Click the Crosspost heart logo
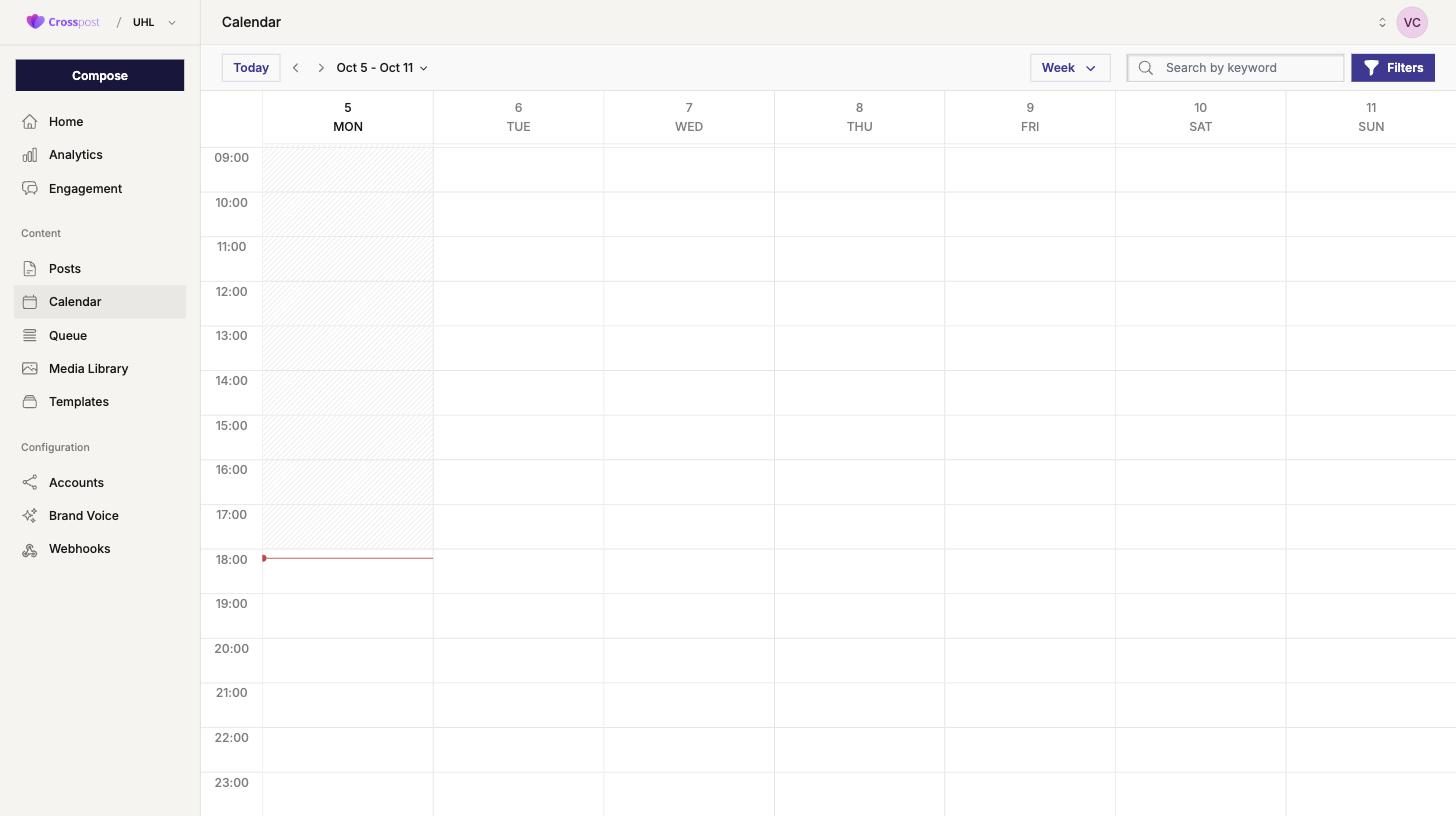The width and height of the screenshot is (1456, 816). [x=35, y=22]
